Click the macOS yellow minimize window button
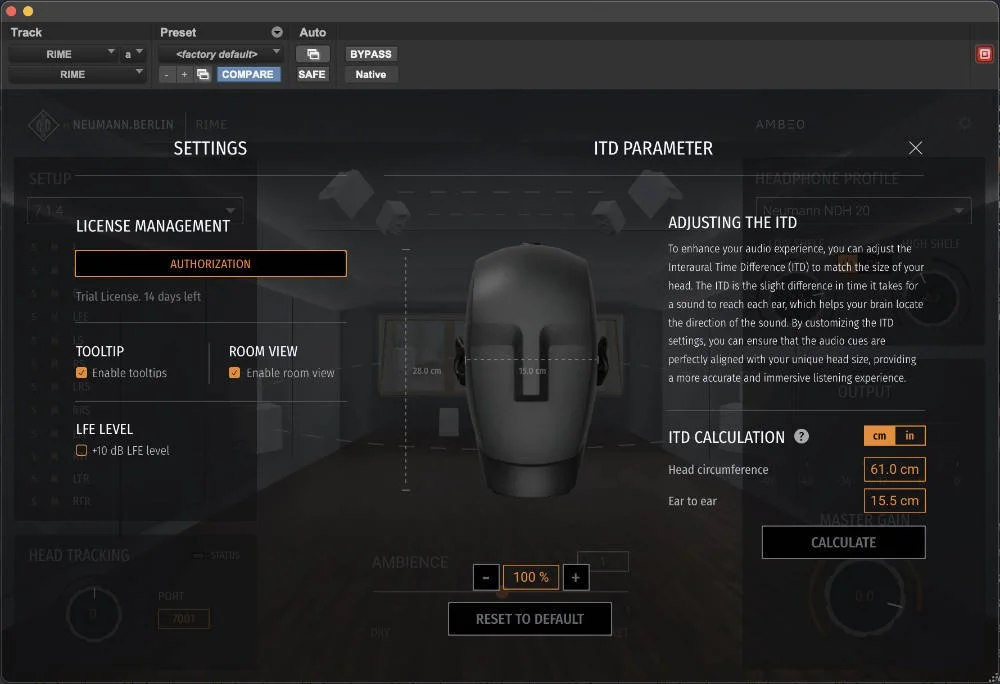 (x=27, y=11)
